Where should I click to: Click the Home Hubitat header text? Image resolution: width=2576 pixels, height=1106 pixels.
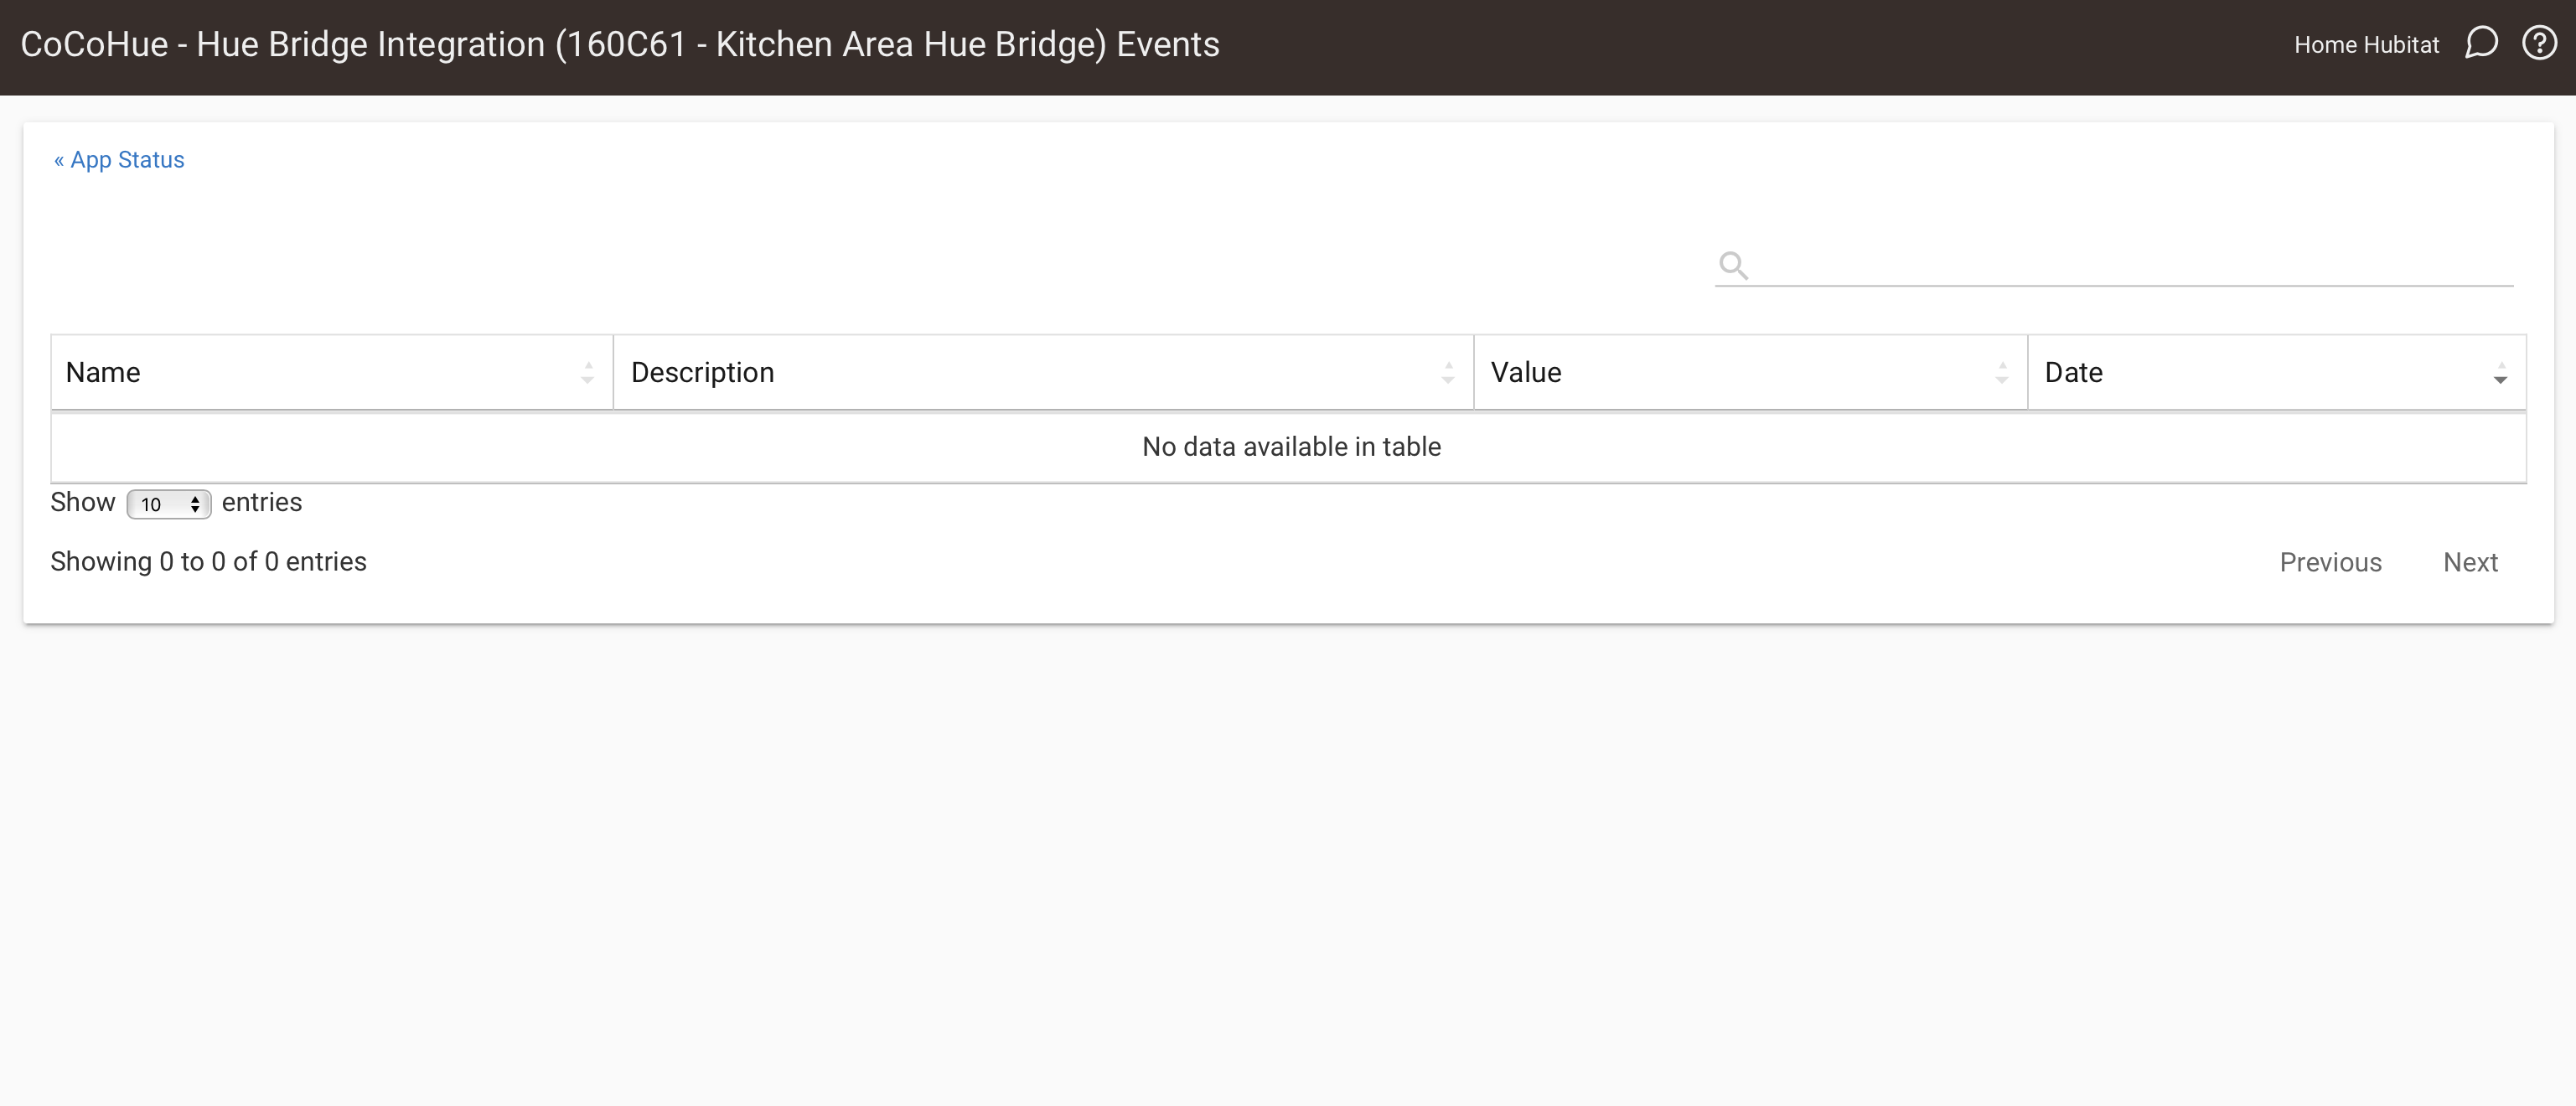click(2366, 45)
